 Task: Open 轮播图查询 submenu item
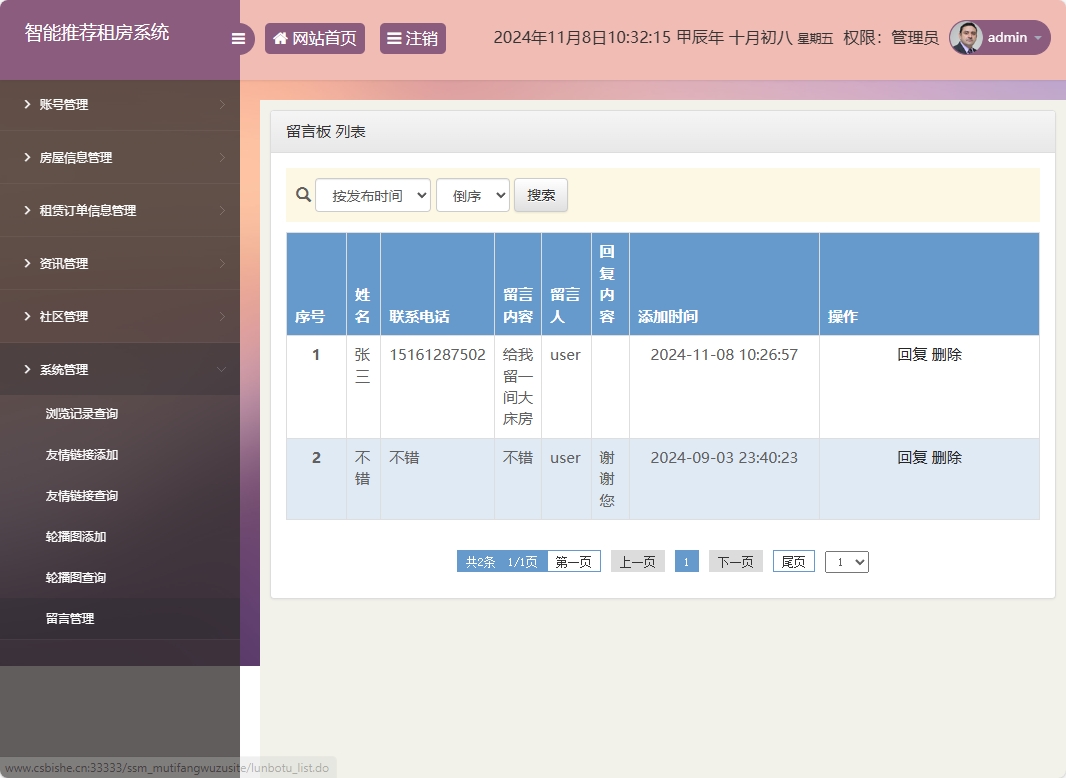click(x=76, y=578)
